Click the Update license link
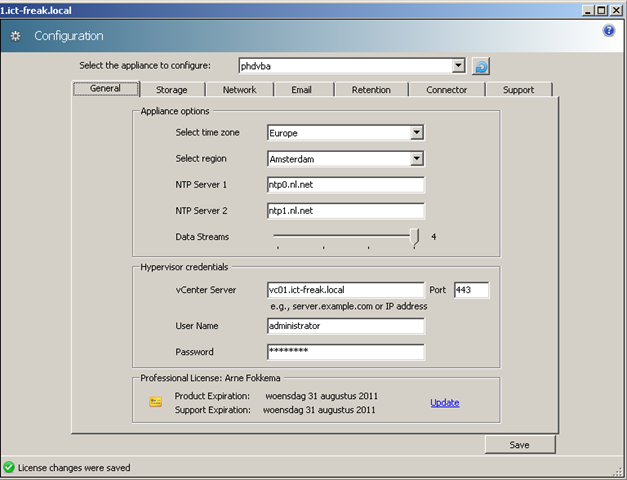 tap(445, 403)
